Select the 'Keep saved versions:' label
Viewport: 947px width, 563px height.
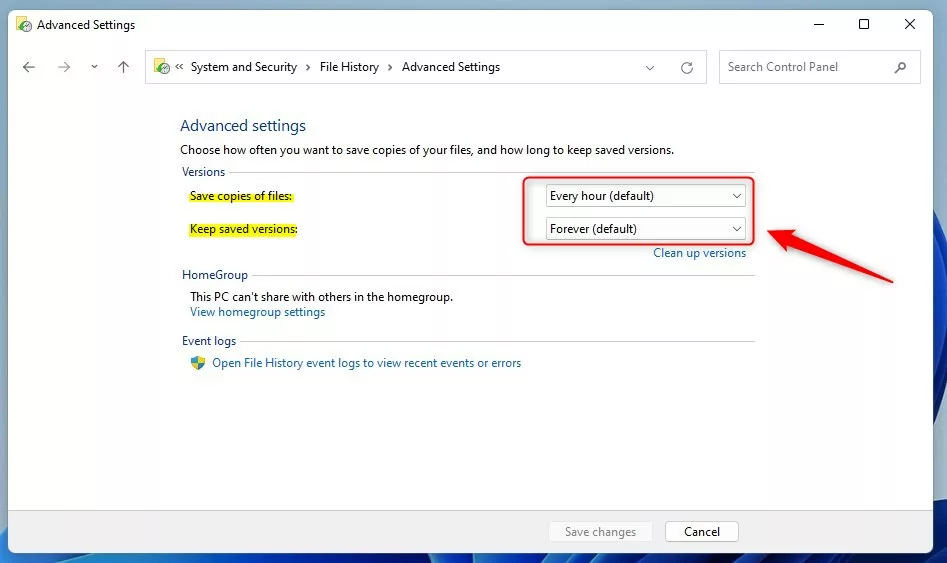point(243,229)
